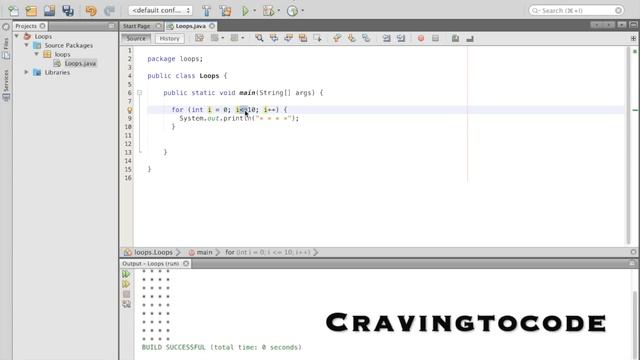Toggle Rectangular Selection icon
Screen dimensions: 640x360
coord(318,38)
